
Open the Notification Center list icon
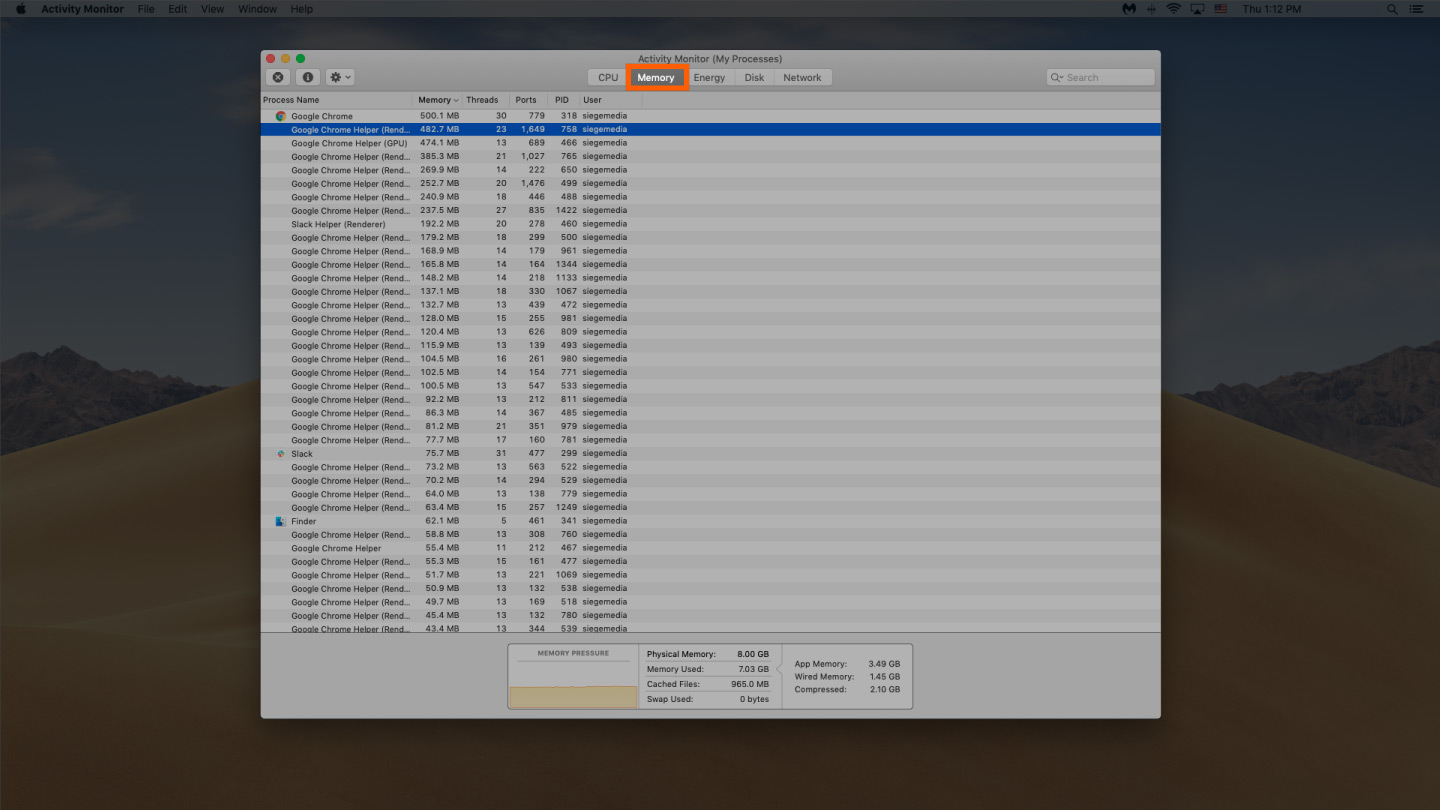point(1417,9)
